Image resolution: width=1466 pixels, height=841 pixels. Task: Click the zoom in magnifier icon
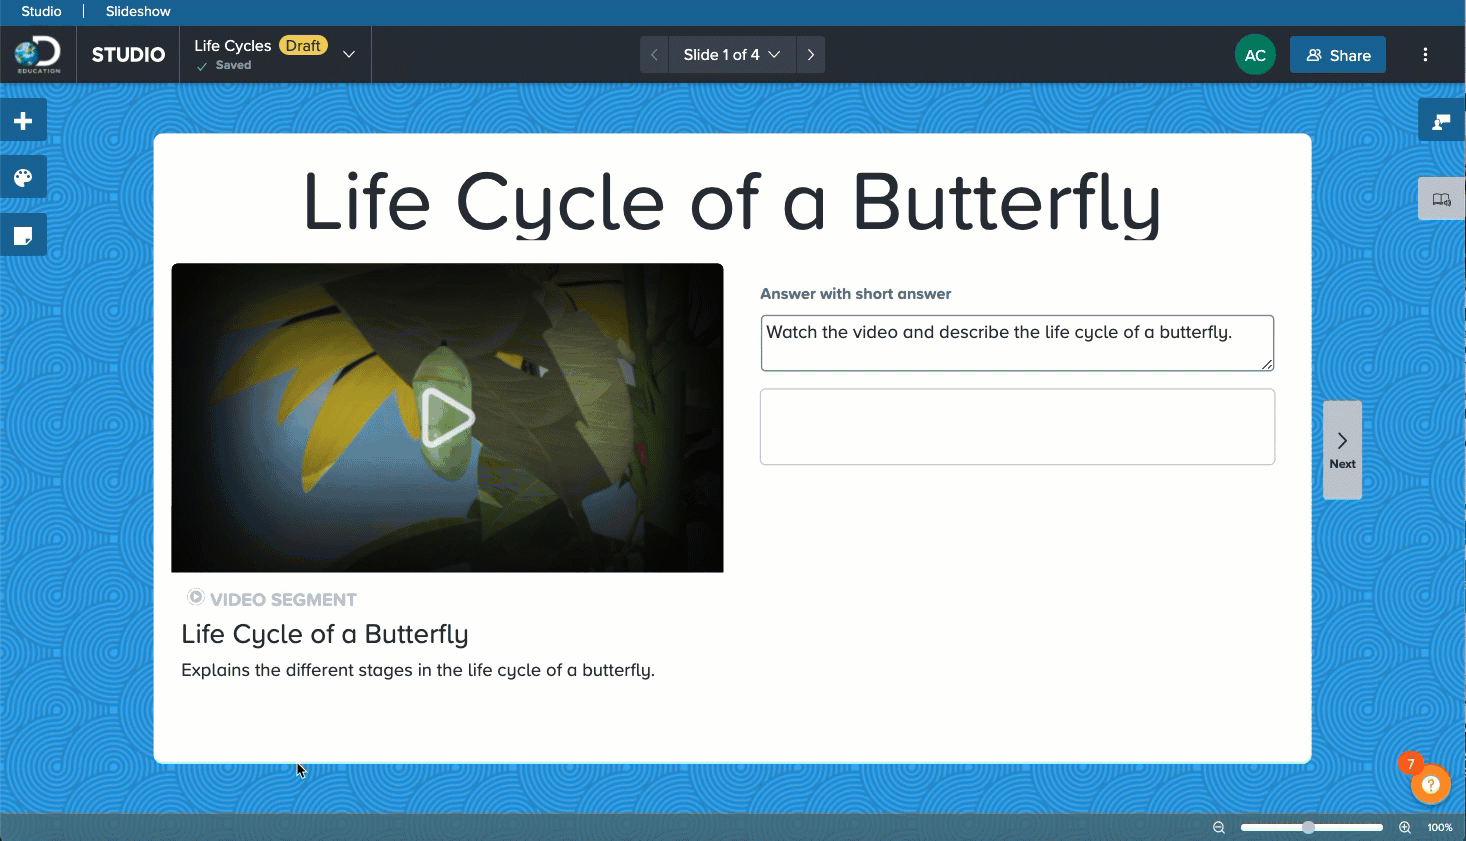(x=1405, y=827)
